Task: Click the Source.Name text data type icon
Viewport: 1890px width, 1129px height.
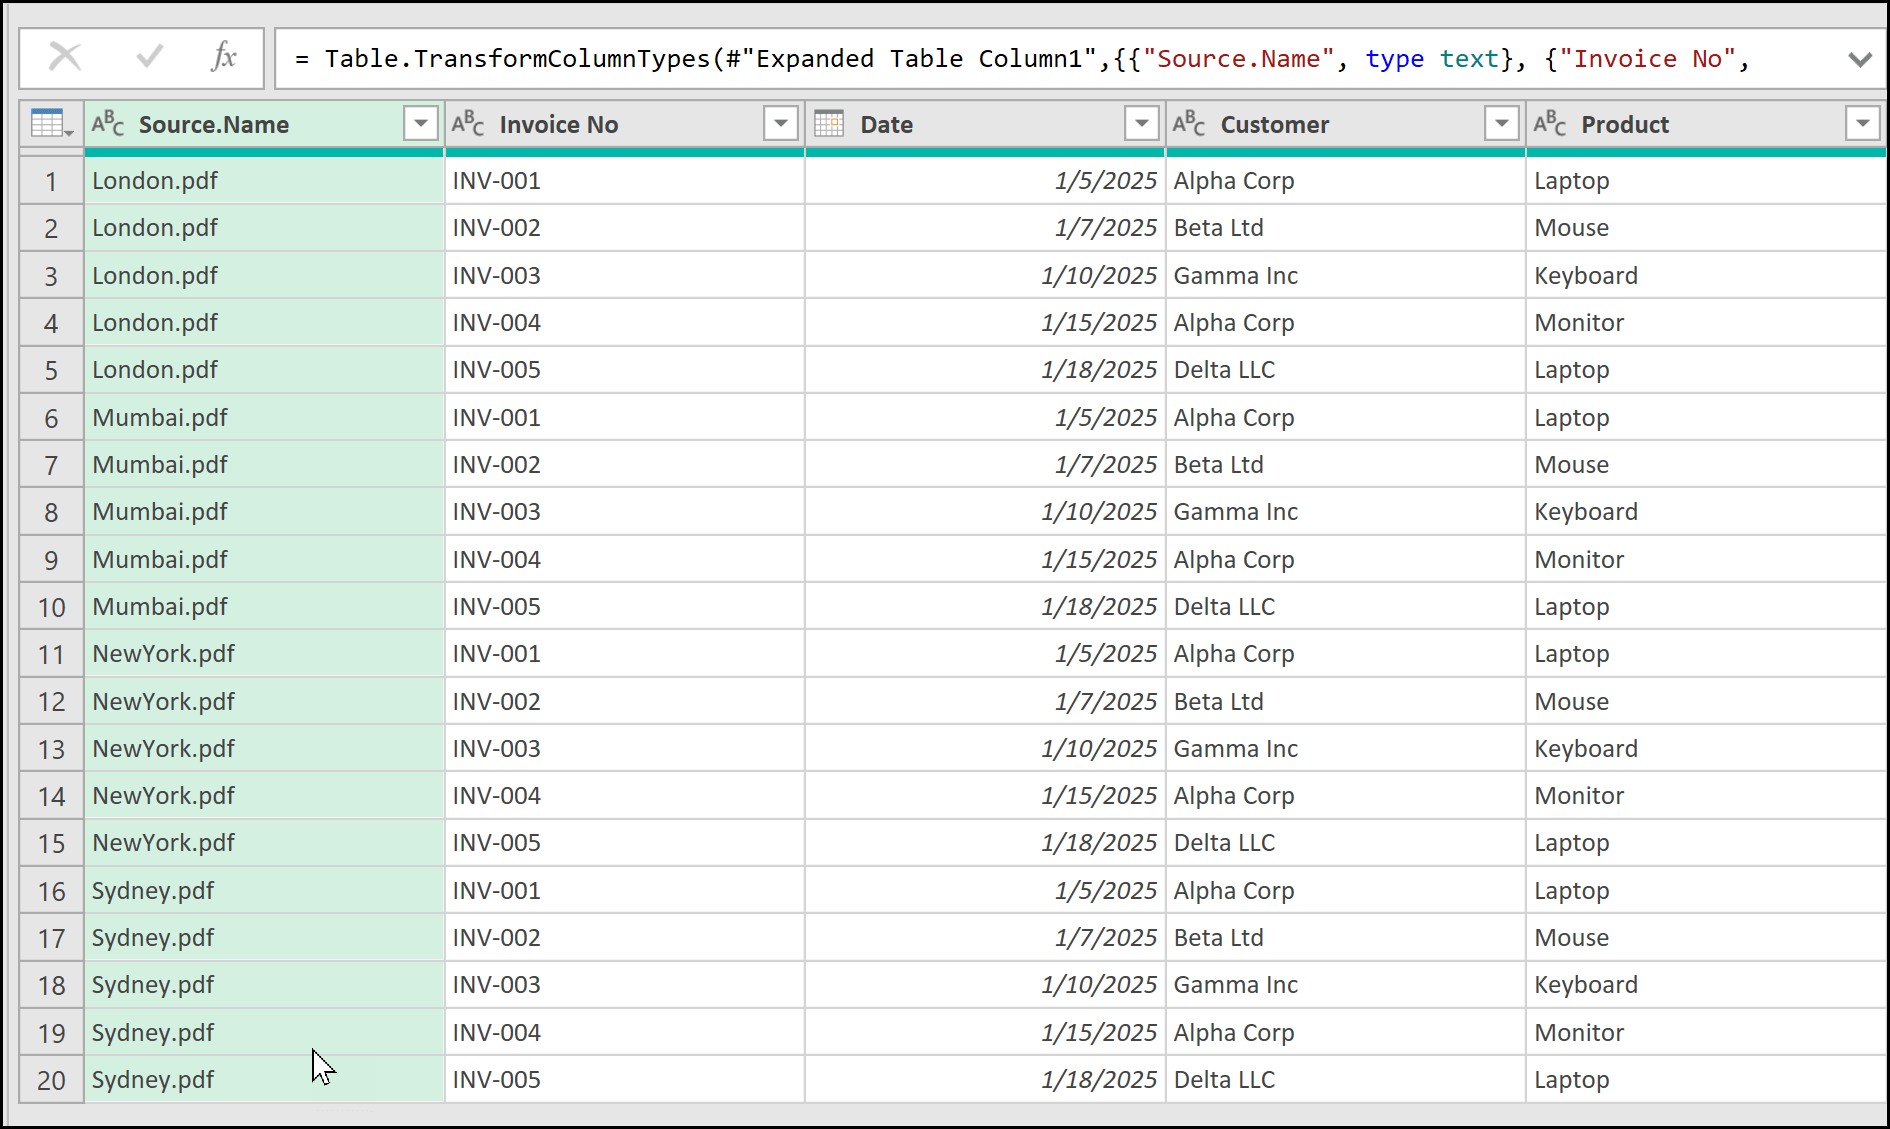Action: coord(108,124)
